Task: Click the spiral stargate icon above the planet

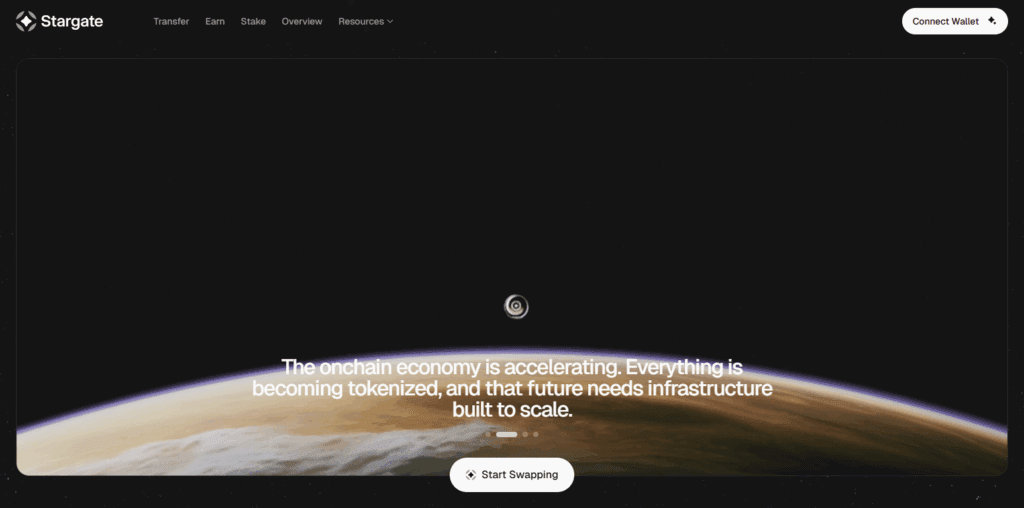Action: point(516,306)
